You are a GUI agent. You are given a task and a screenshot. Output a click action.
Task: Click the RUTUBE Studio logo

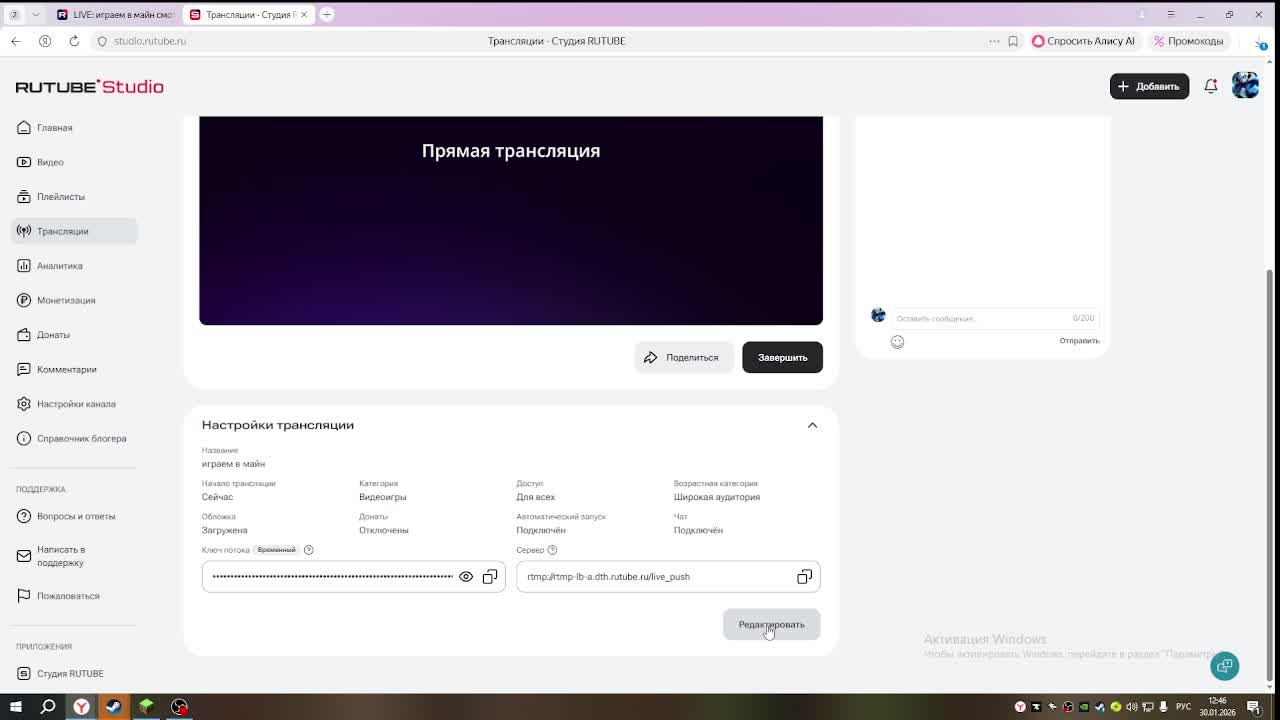89,87
